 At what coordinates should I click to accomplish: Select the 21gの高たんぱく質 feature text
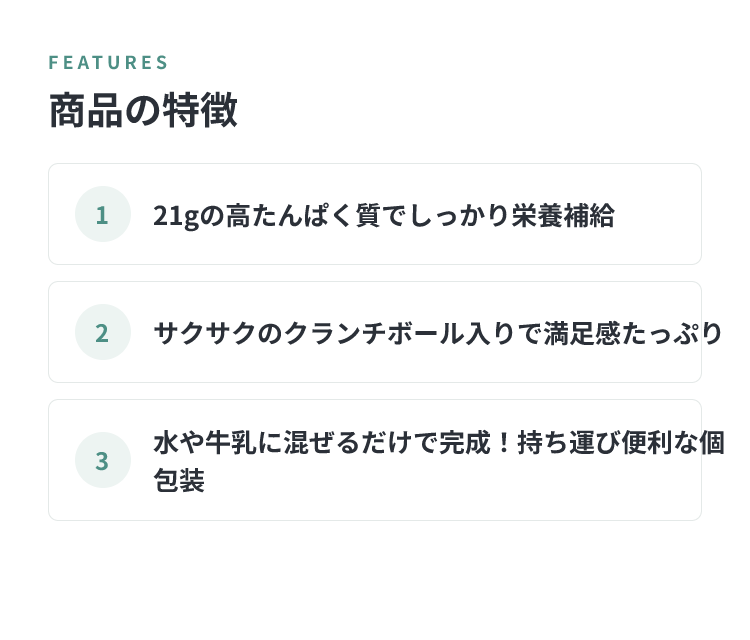(x=384, y=215)
